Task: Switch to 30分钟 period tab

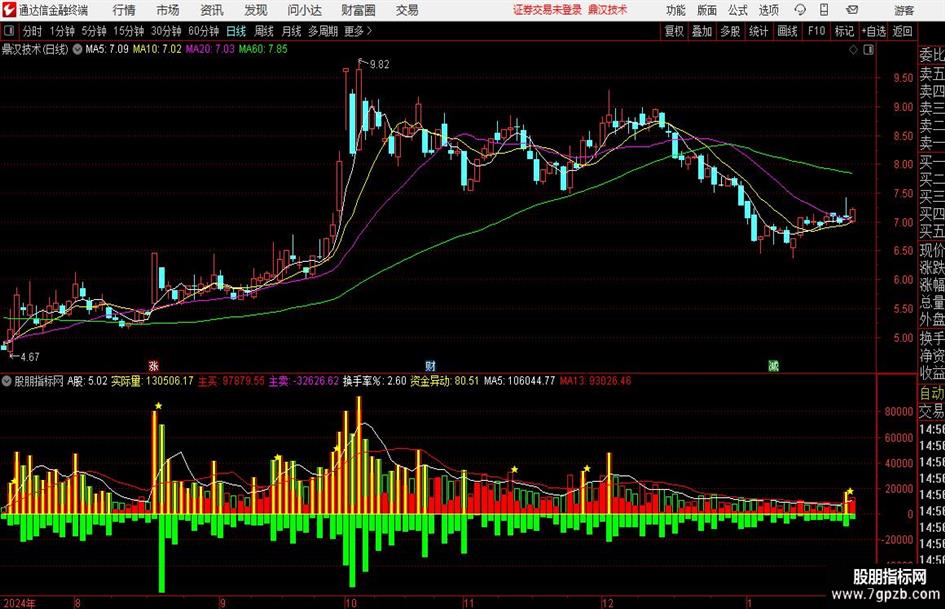Action: 166,31
